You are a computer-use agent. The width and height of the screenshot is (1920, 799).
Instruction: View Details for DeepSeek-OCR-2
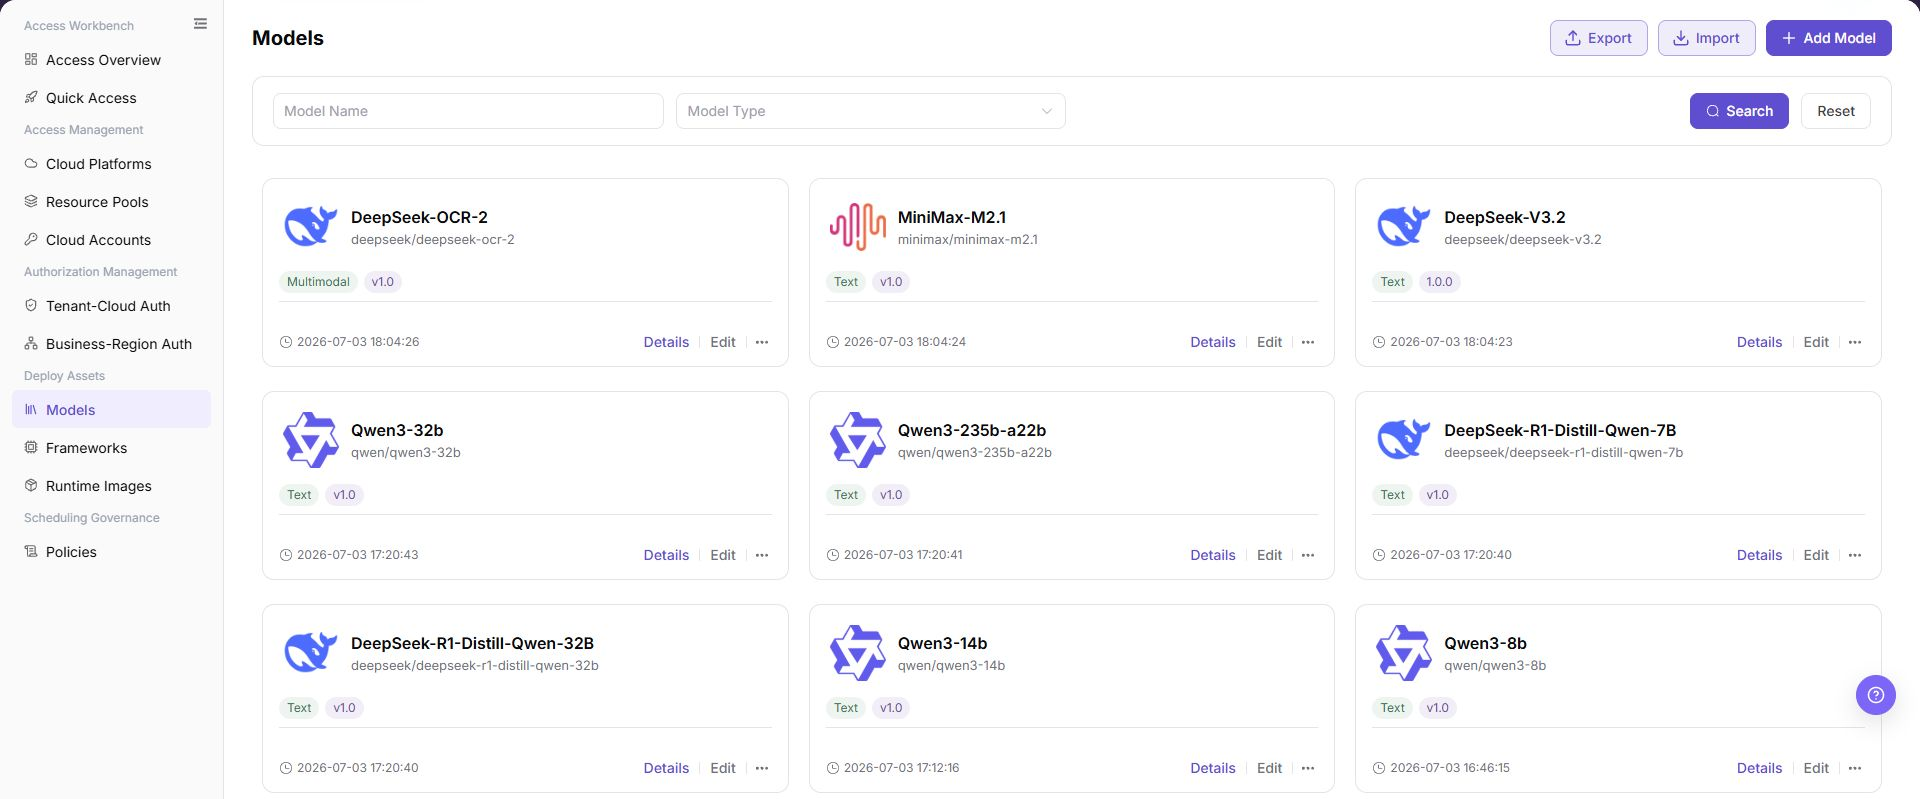pyautogui.click(x=666, y=342)
